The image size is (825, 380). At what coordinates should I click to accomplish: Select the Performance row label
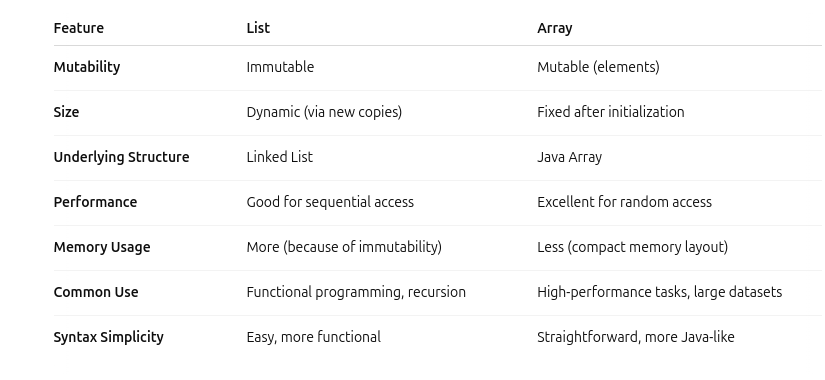pyautogui.click(x=95, y=202)
